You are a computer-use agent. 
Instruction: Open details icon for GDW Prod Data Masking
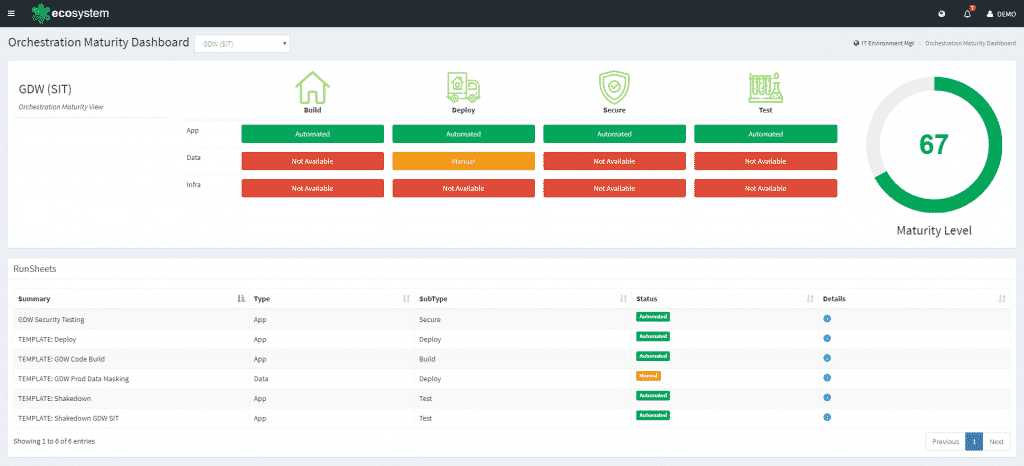[x=827, y=378]
